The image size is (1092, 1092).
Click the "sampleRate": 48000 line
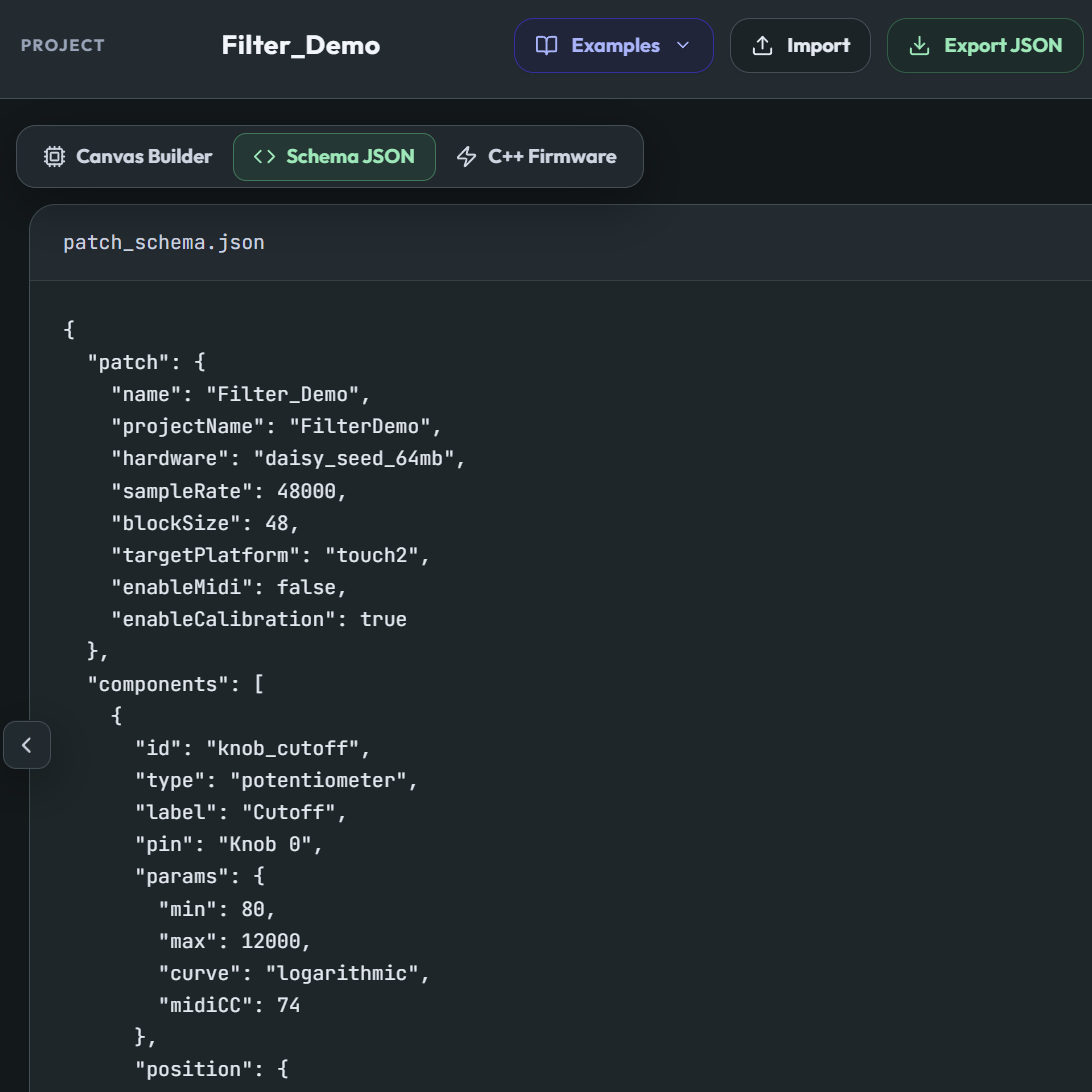pyautogui.click(x=229, y=491)
